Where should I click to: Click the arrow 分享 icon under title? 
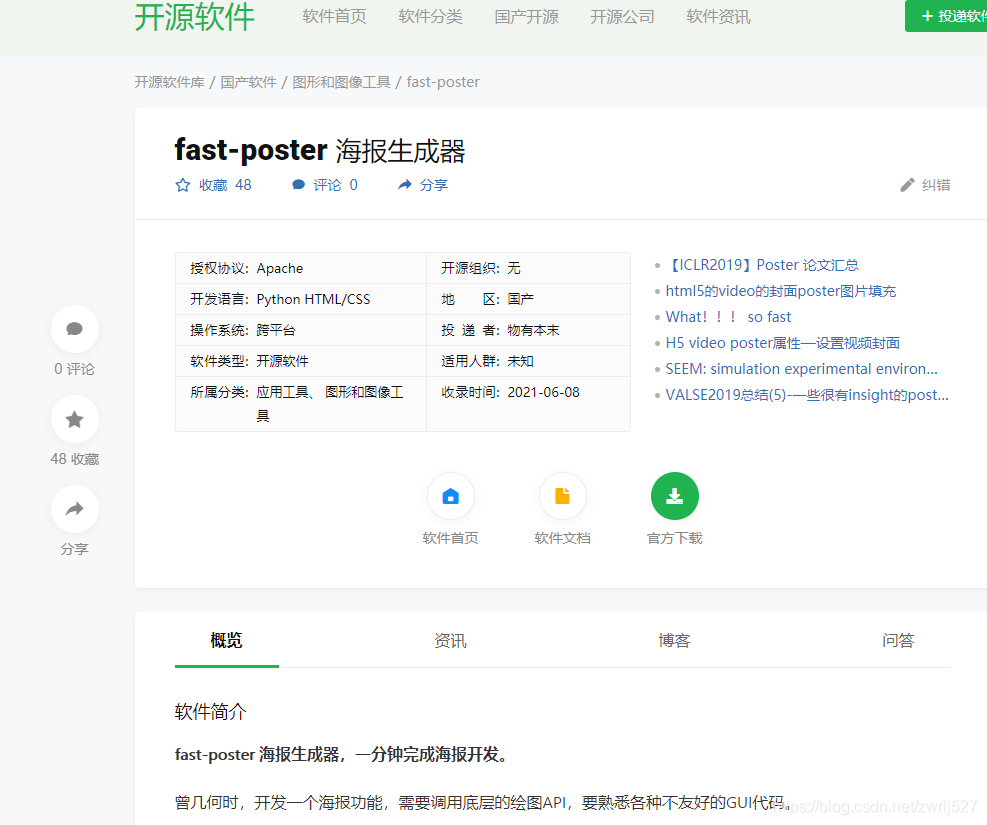tap(405, 185)
